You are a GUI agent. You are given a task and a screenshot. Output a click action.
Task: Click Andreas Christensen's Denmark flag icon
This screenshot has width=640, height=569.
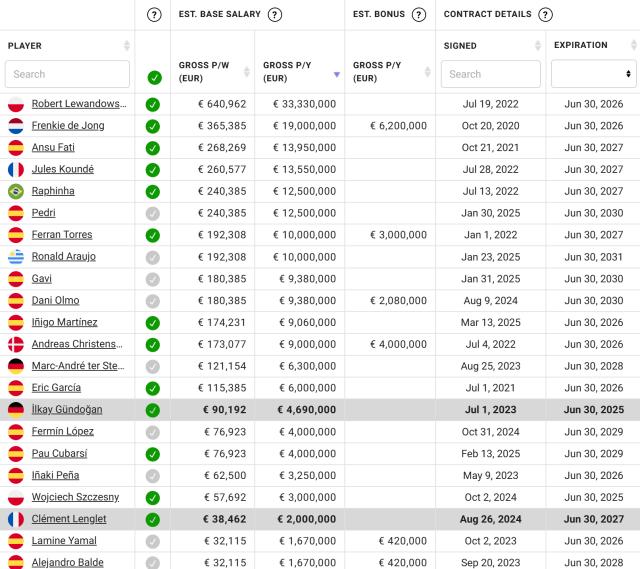point(16,344)
